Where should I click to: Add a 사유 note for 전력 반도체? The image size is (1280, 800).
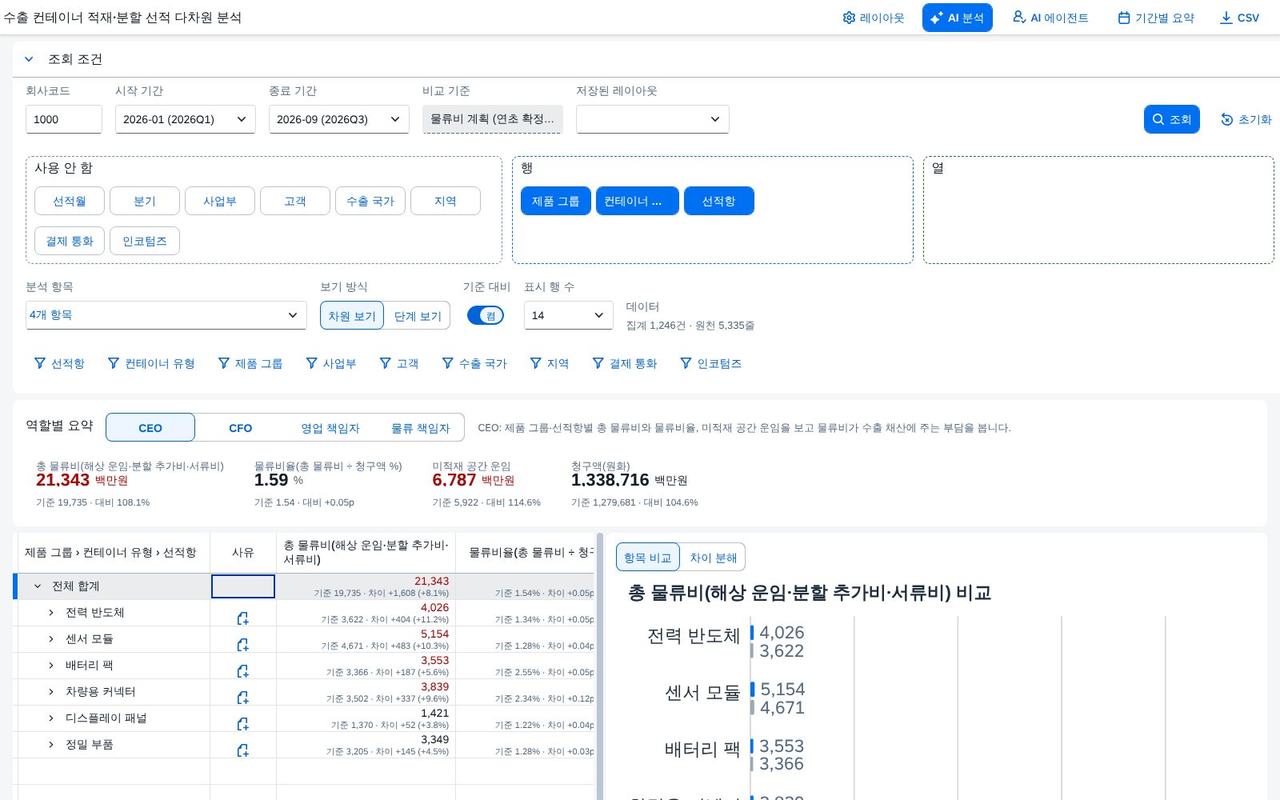(x=242, y=618)
